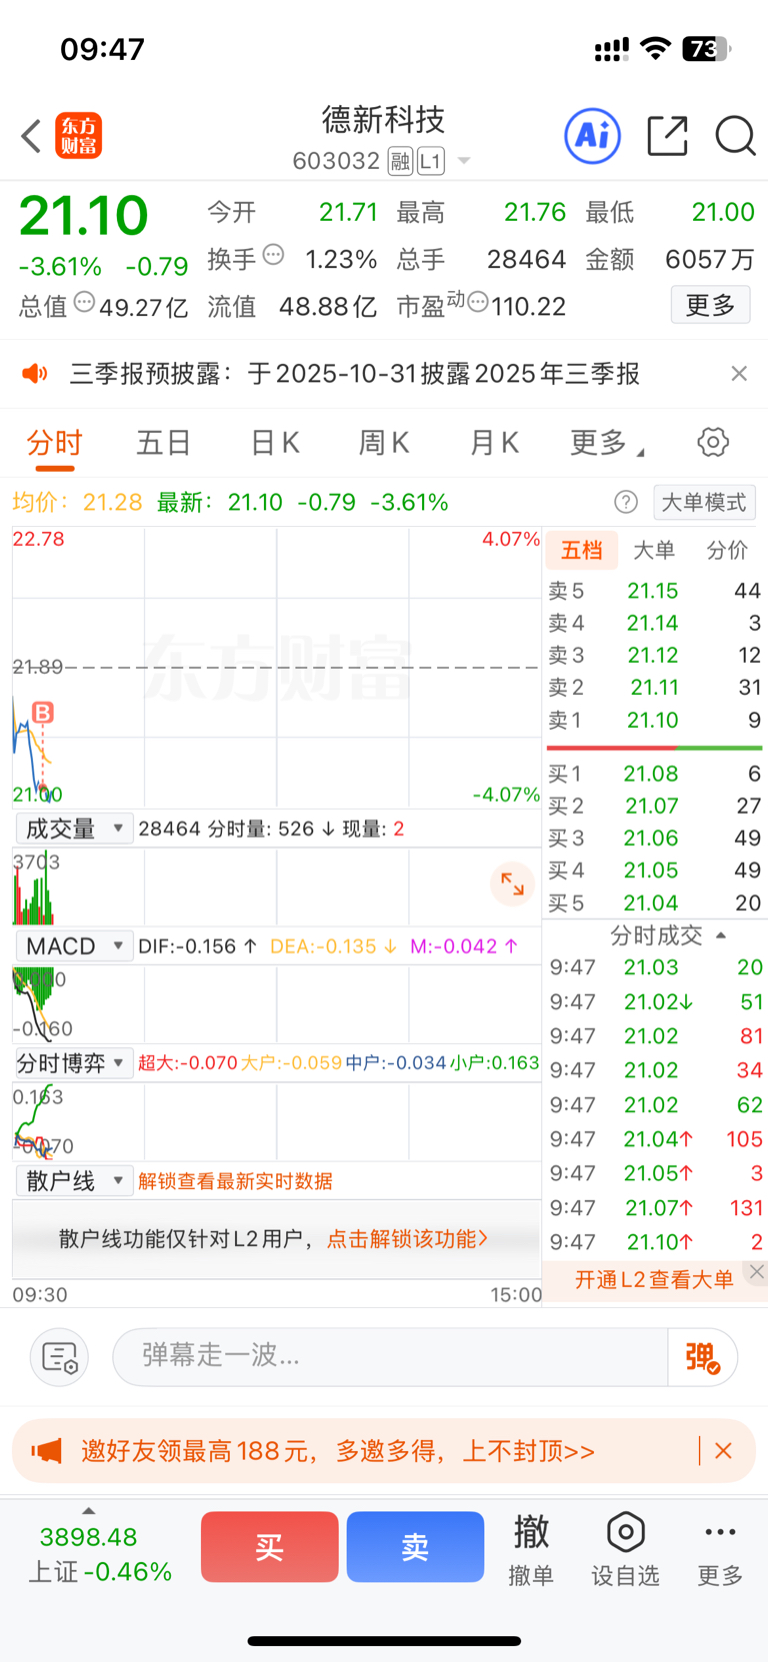Tap the 德新科技 stock title
Image resolution: width=768 pixels, height=1663 pixels.
pyautogui.click(x=383, y=120)
